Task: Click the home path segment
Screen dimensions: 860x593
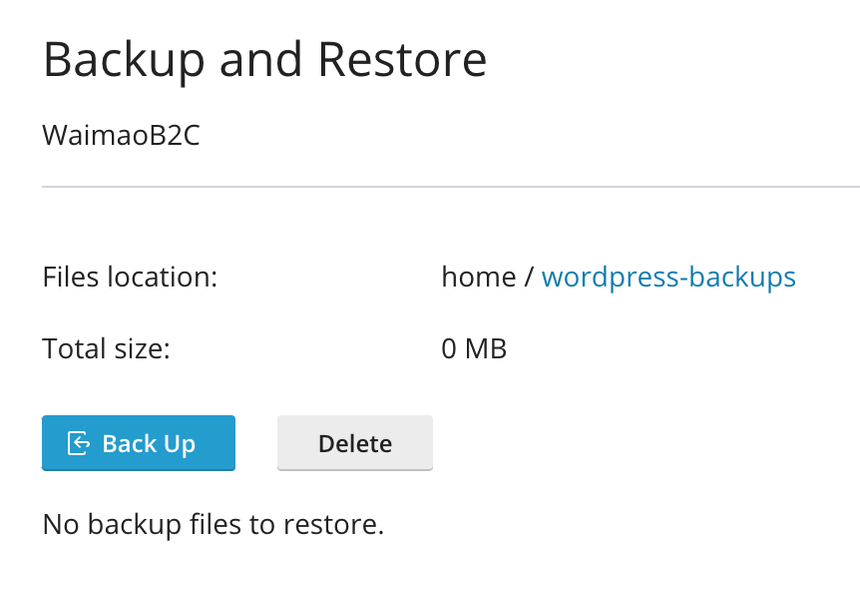Action: 478,277
